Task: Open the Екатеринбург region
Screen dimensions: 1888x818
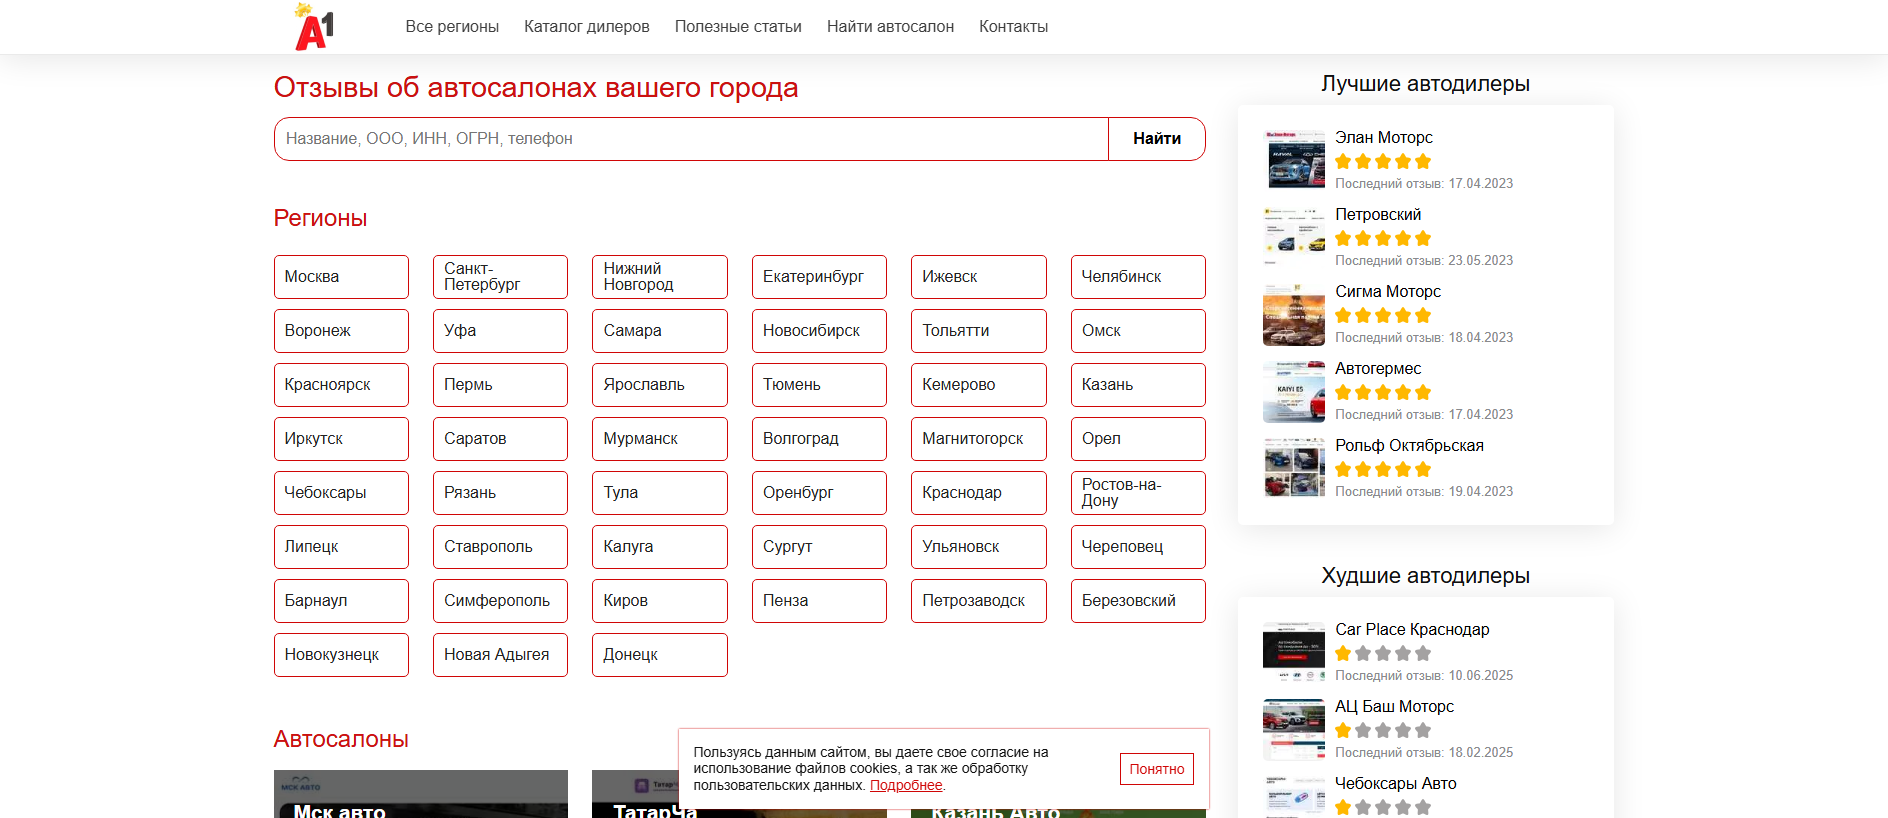Action: tap(819, 277)
